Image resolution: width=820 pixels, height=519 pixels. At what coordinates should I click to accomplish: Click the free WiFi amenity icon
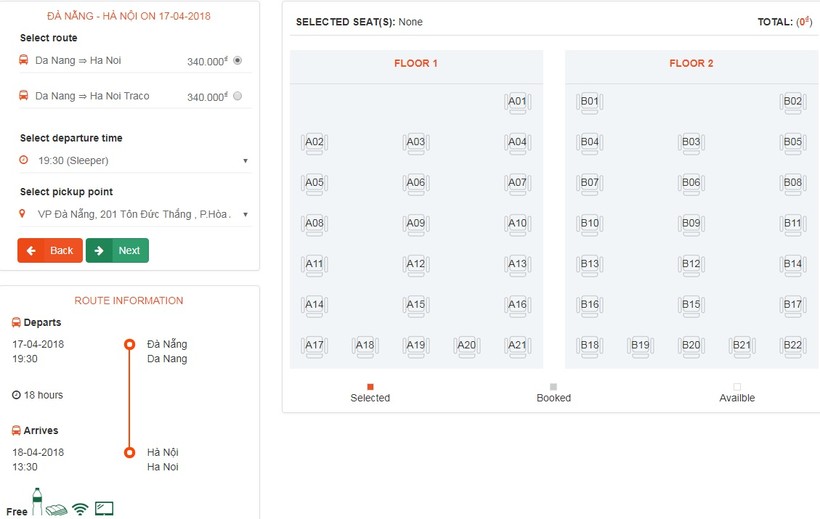[81, 509]
